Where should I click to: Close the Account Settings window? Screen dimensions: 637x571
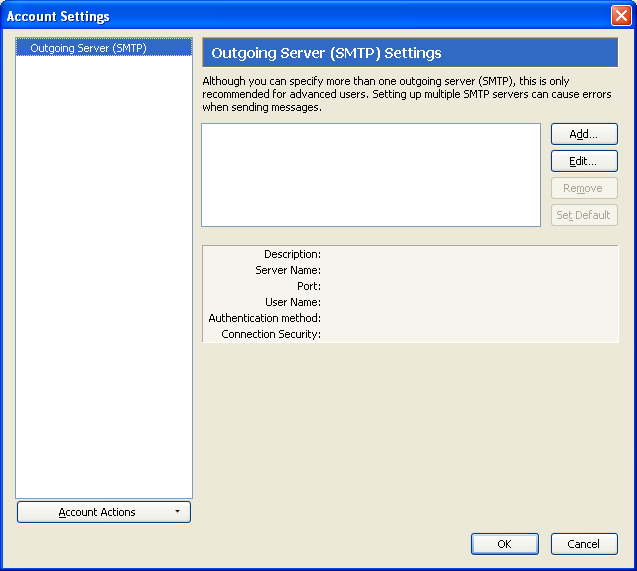point(621,16)
